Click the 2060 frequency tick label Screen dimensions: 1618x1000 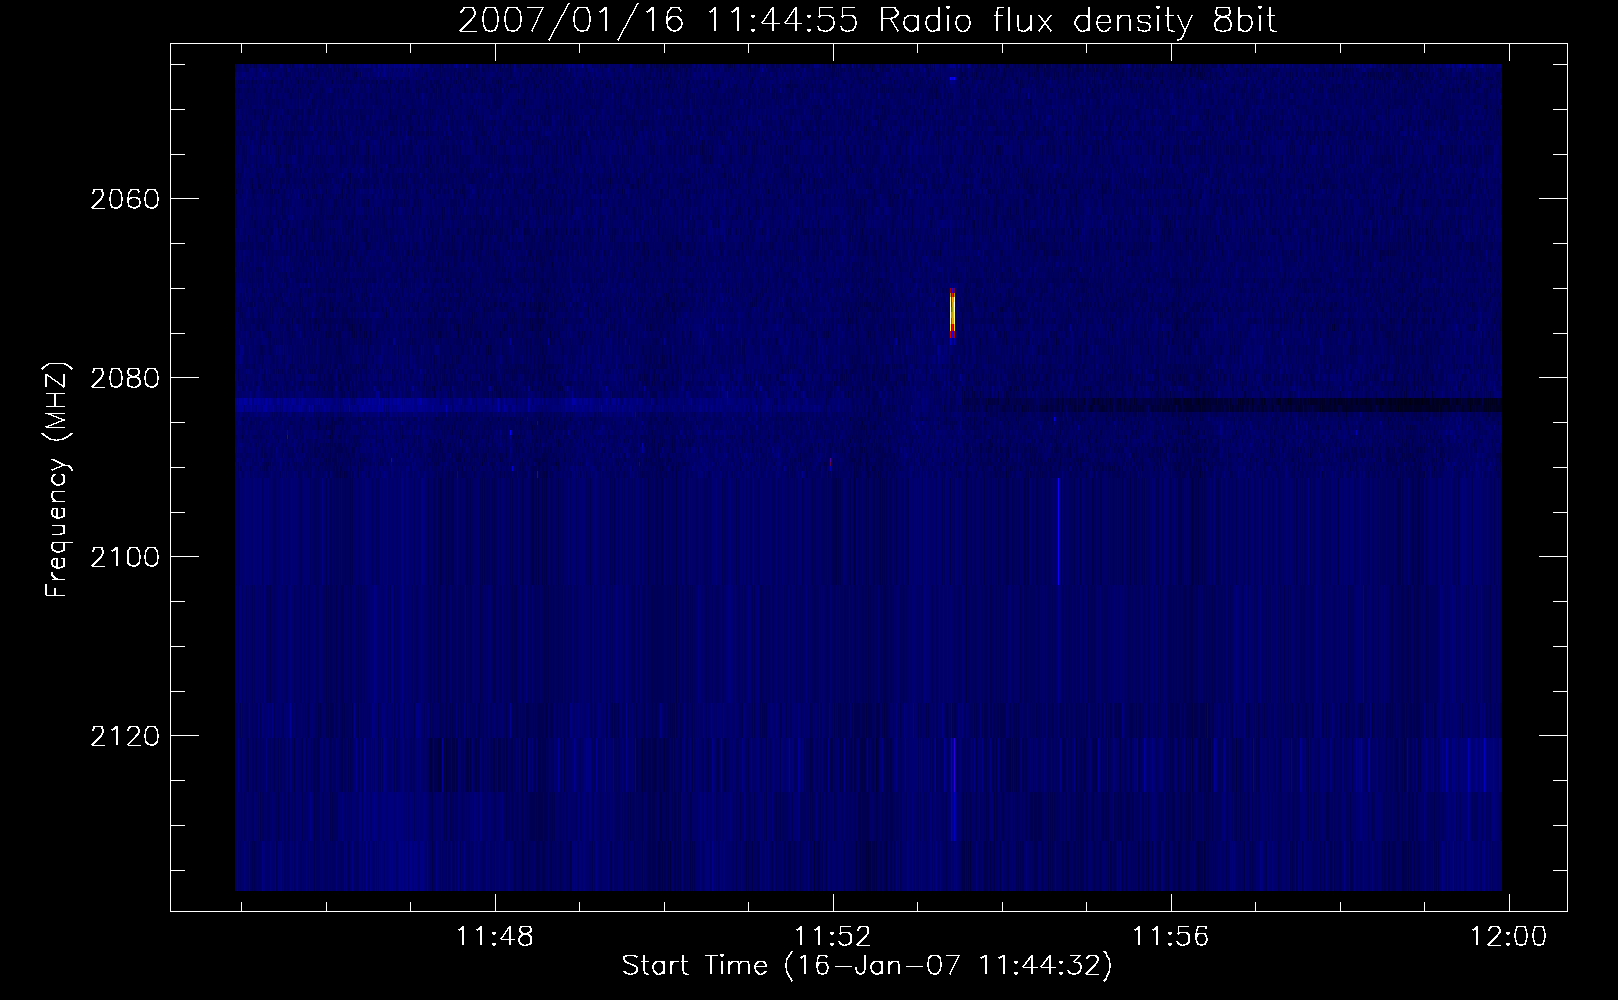(x=125, y=199)
